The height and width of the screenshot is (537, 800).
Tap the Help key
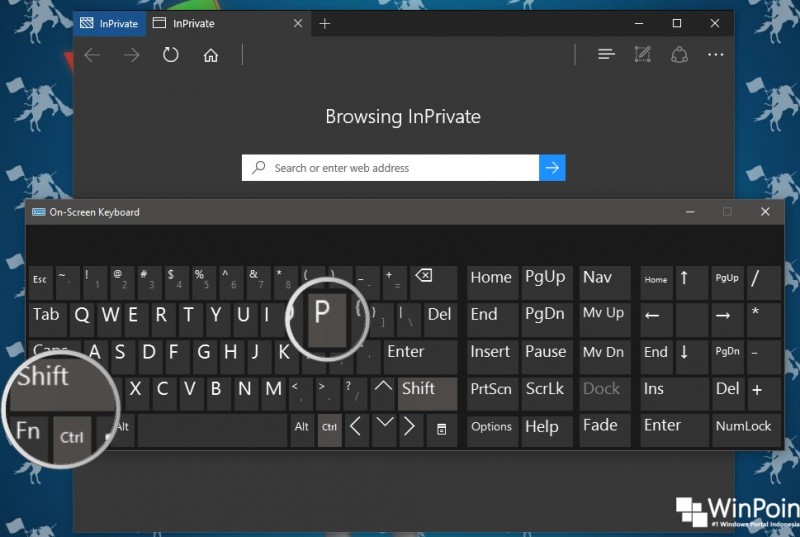coord(546,431)
